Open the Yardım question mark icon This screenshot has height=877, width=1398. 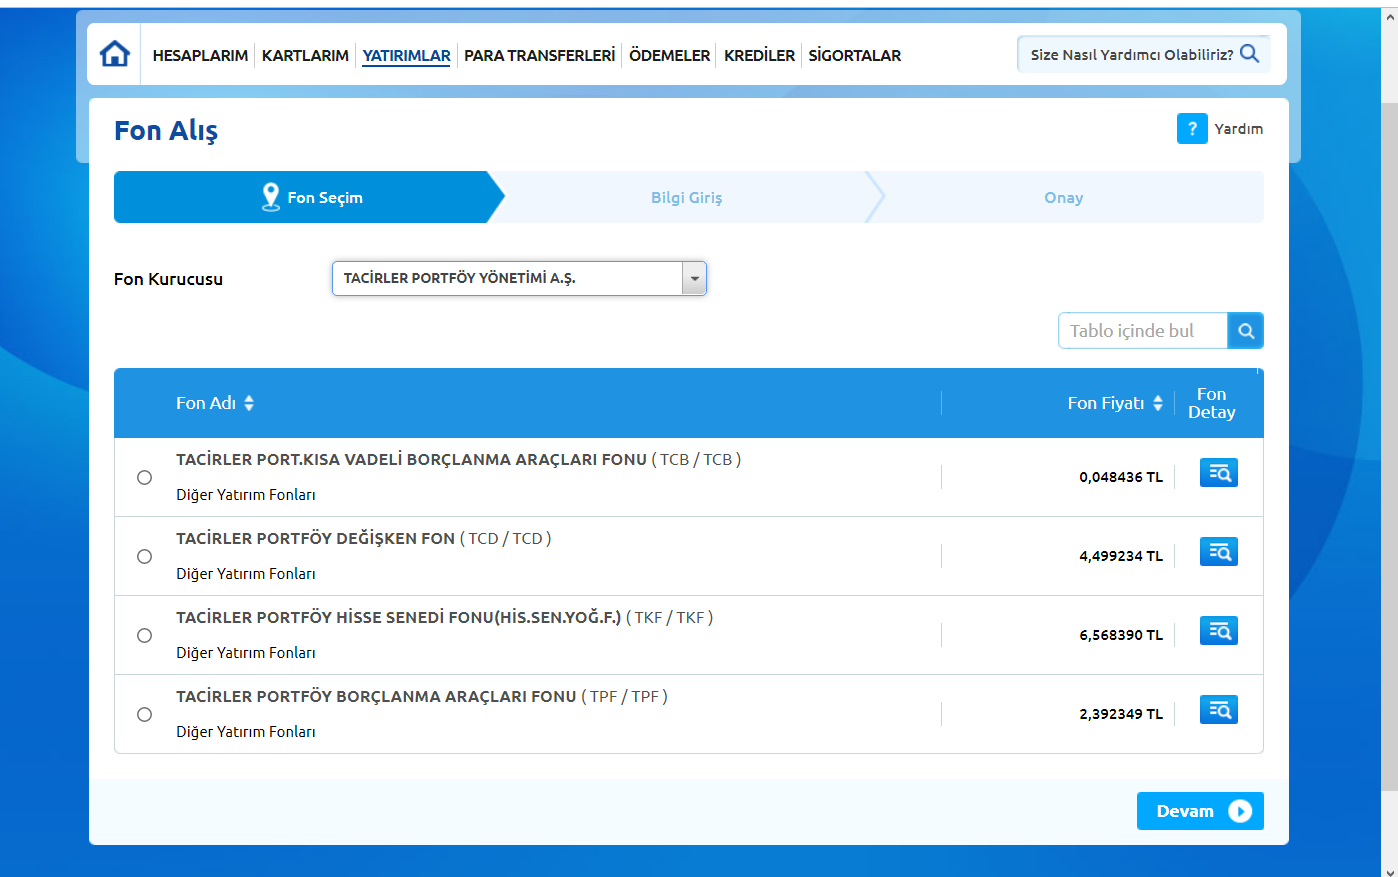click(1192, 129)
